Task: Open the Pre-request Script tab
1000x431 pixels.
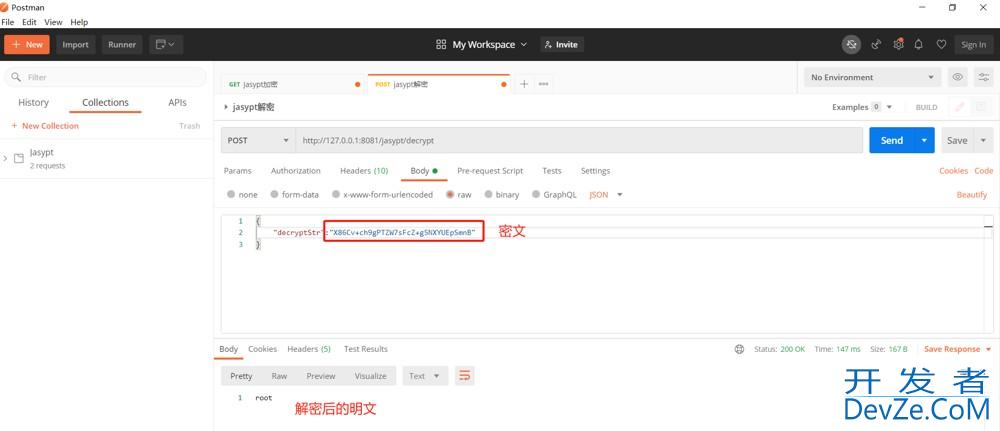Action: point(490,171)
